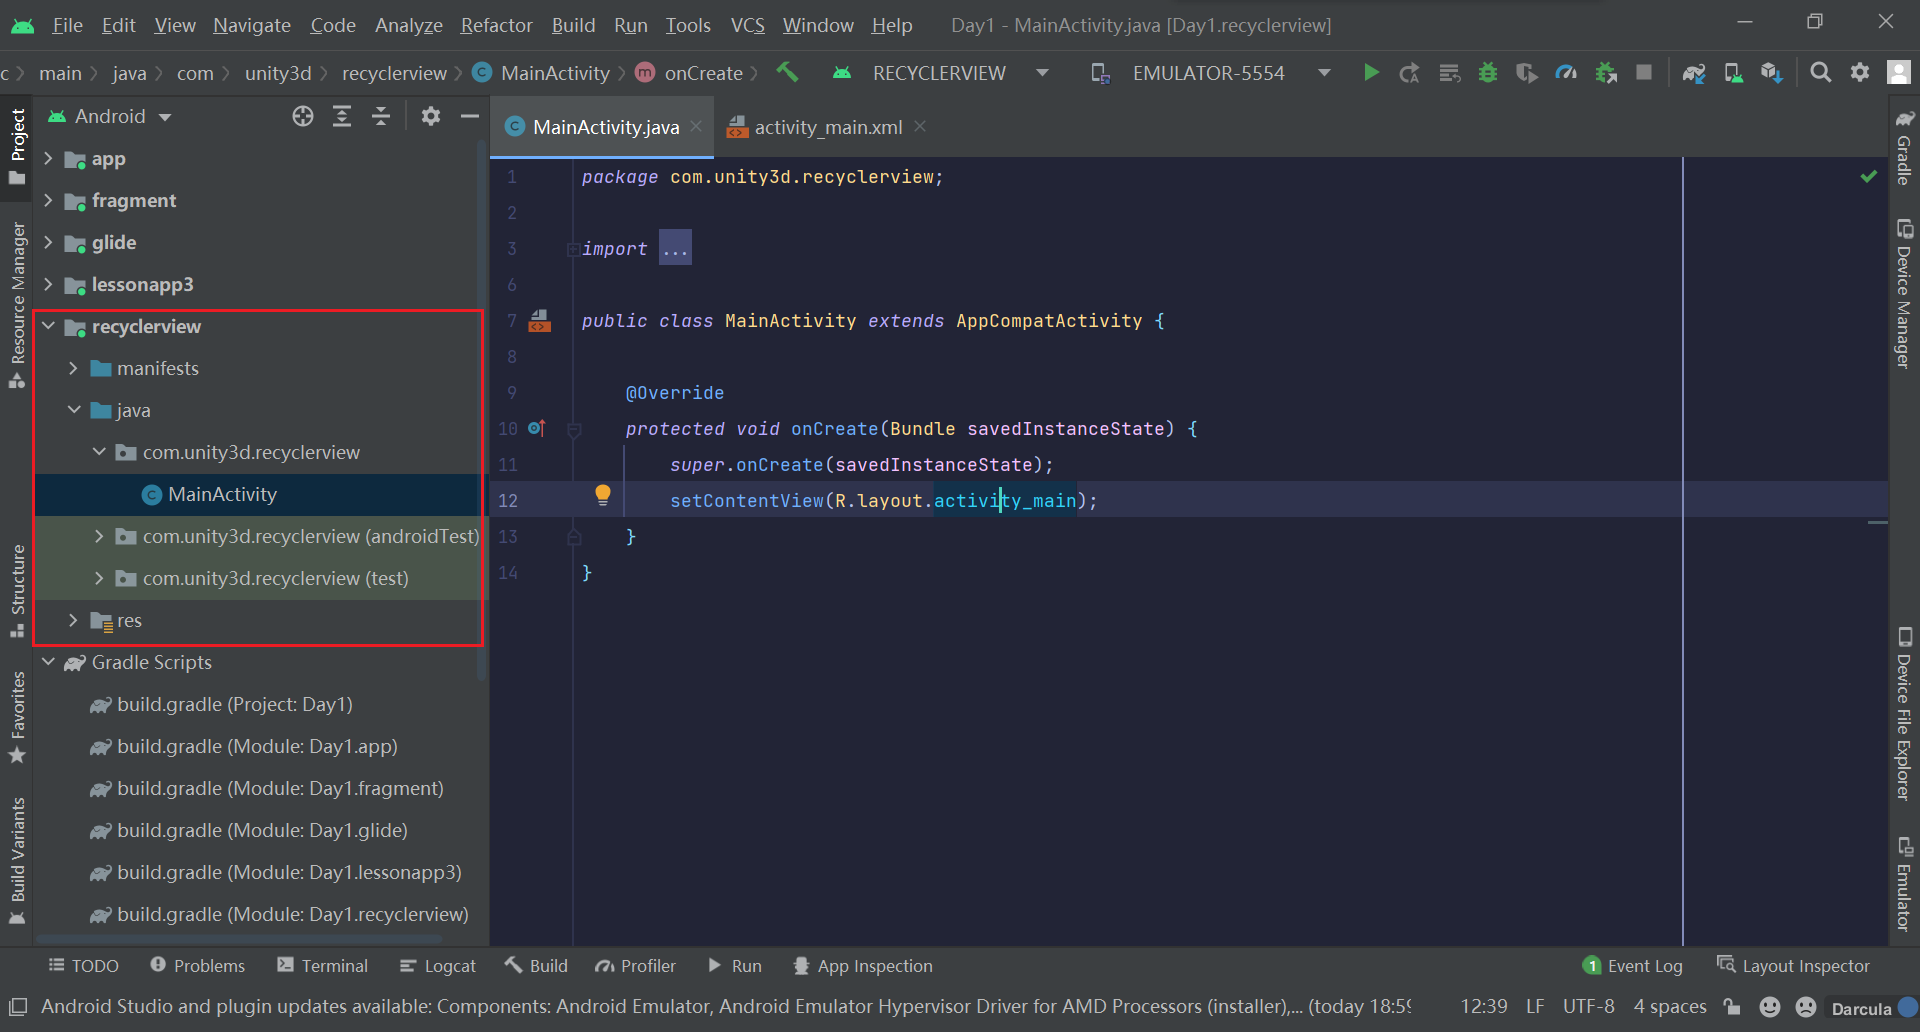
Task: Click Sync Project with Gradle Files icon
Action: click(x=1693, y=73)
